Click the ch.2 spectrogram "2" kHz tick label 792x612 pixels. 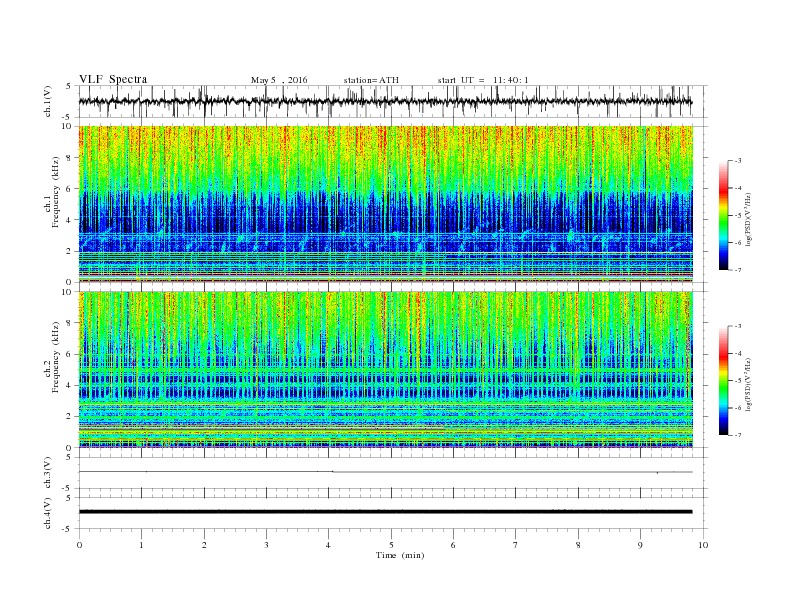tap(69, 417)
